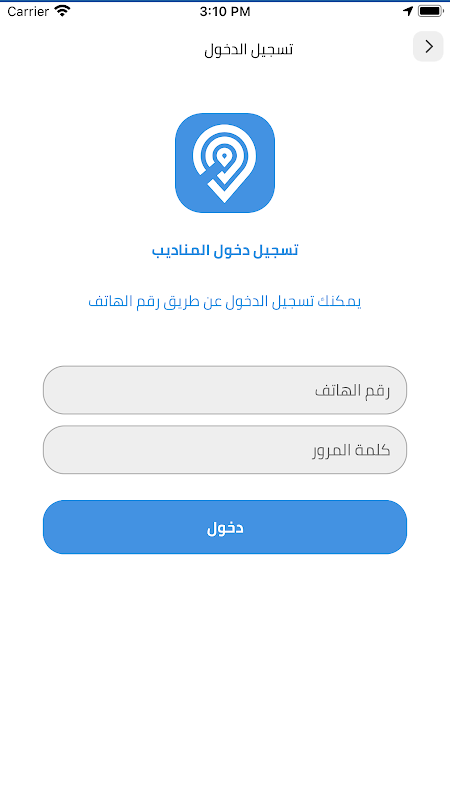This screenshot has height=800, width=450.
Task: Click the كلمة المرور placeholder text
Action: tap(352, 451)
